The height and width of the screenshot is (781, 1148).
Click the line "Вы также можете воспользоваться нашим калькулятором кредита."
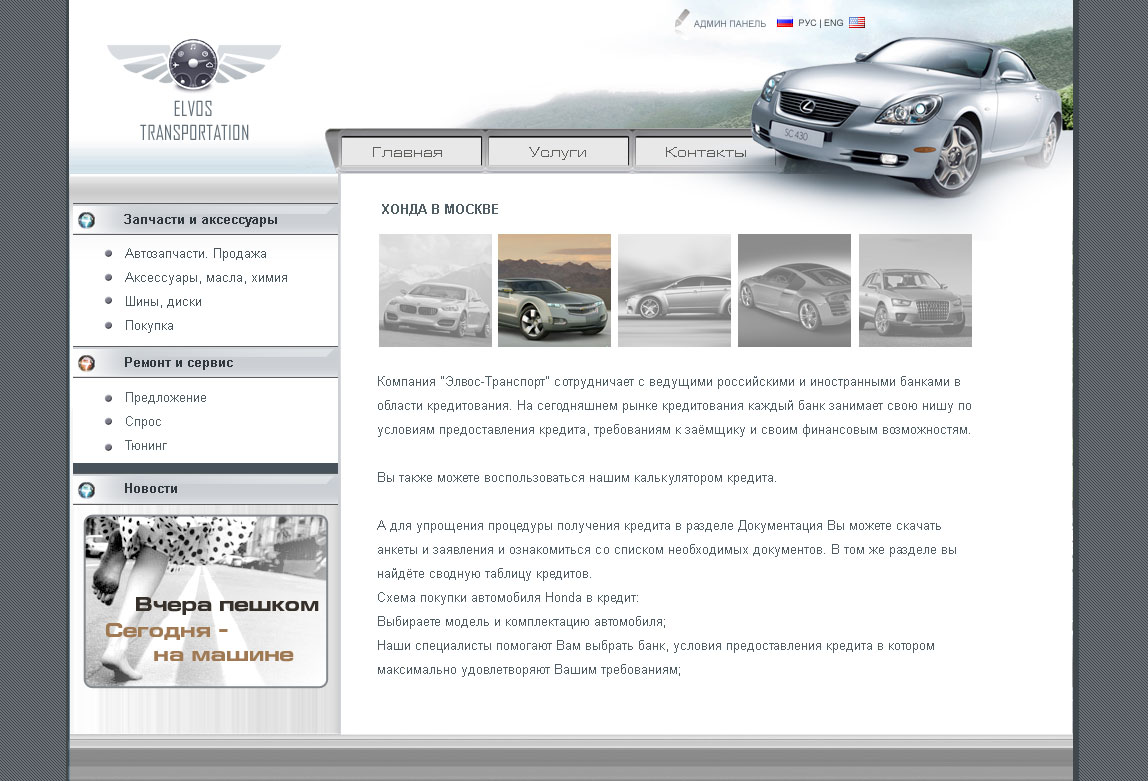pyautogui.click(x=577, y=478)
